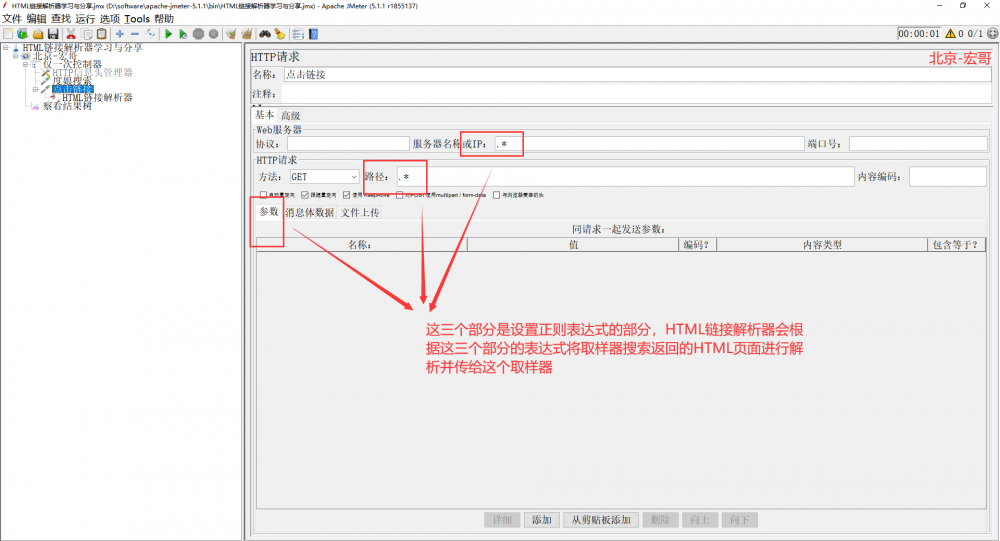
Task: Open the Tools menu
Action: (136, 19)
